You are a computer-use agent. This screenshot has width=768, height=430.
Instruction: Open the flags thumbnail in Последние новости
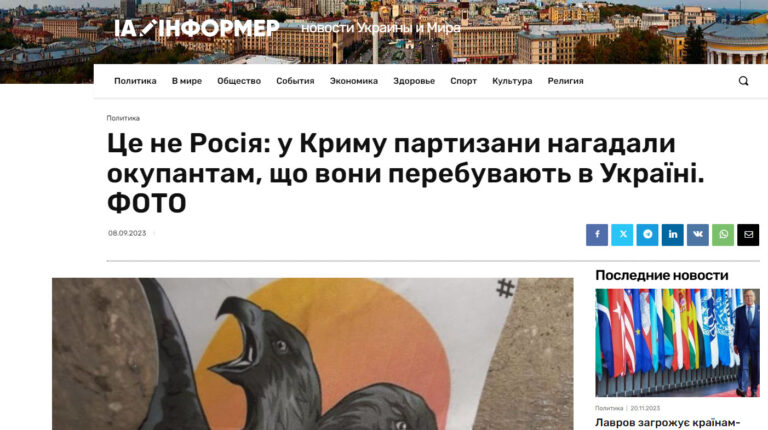[x=677, y=342]
